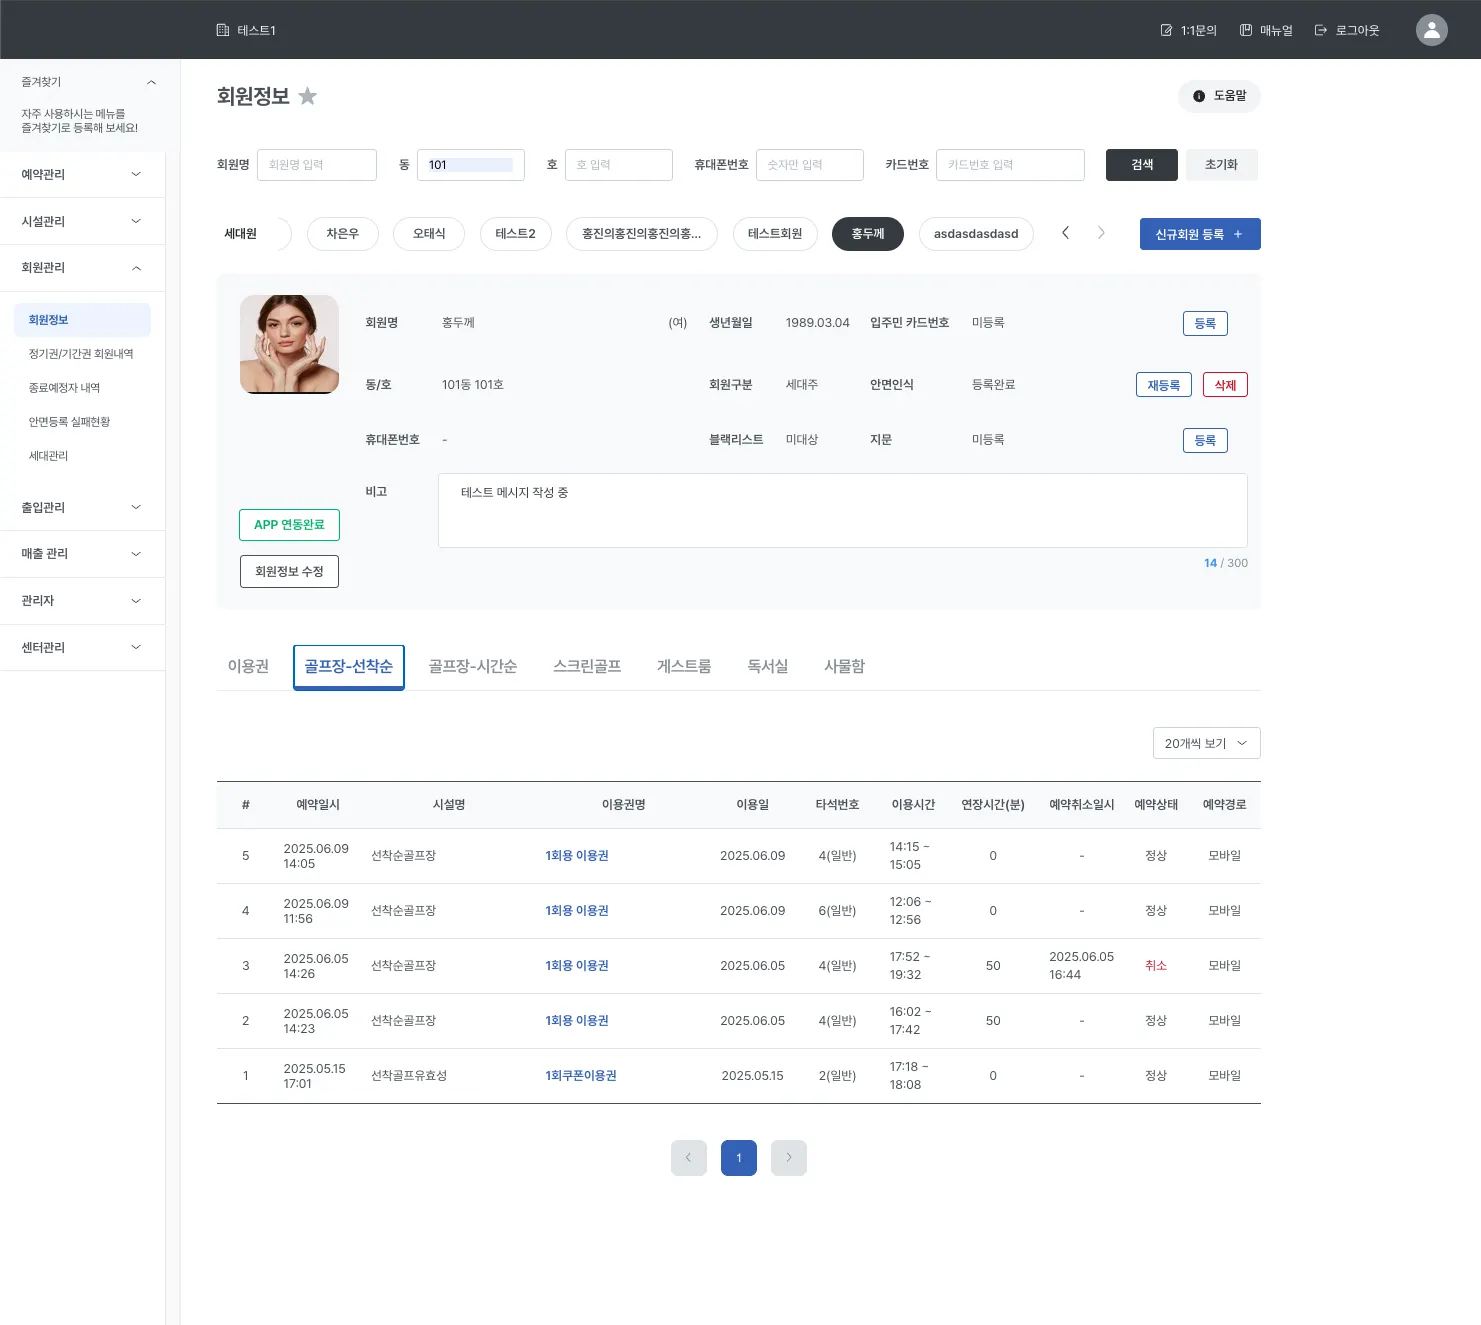Viewport: 1481px width, 1325px height.
Task: Click the favorite star next to 회원정보
Action: (308, 96)
